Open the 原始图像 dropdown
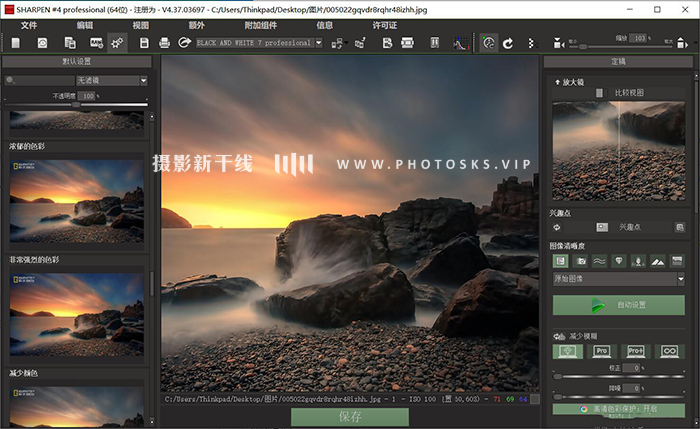 point(619,279)
